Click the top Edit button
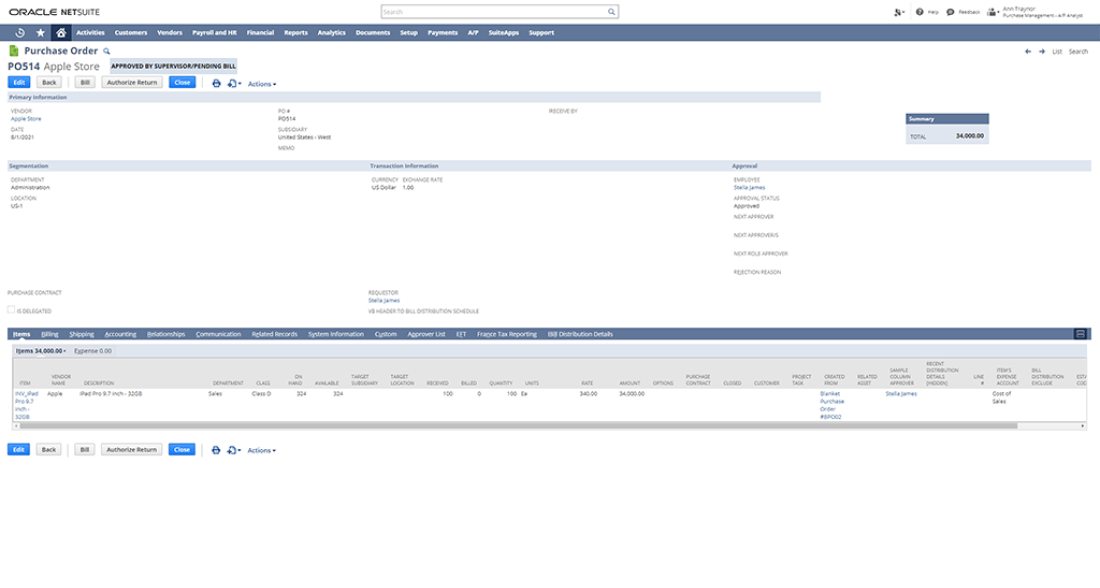1100x588 pixels. coord(19,83)
